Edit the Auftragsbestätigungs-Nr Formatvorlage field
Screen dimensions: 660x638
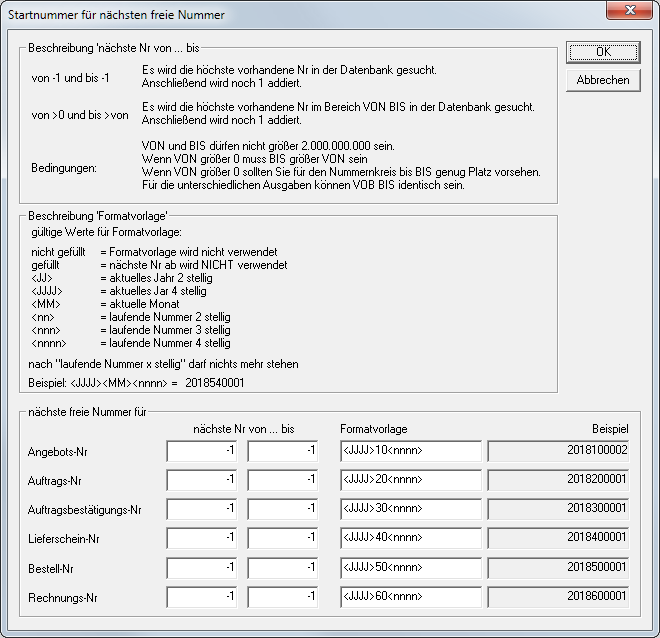click(410, 509)
